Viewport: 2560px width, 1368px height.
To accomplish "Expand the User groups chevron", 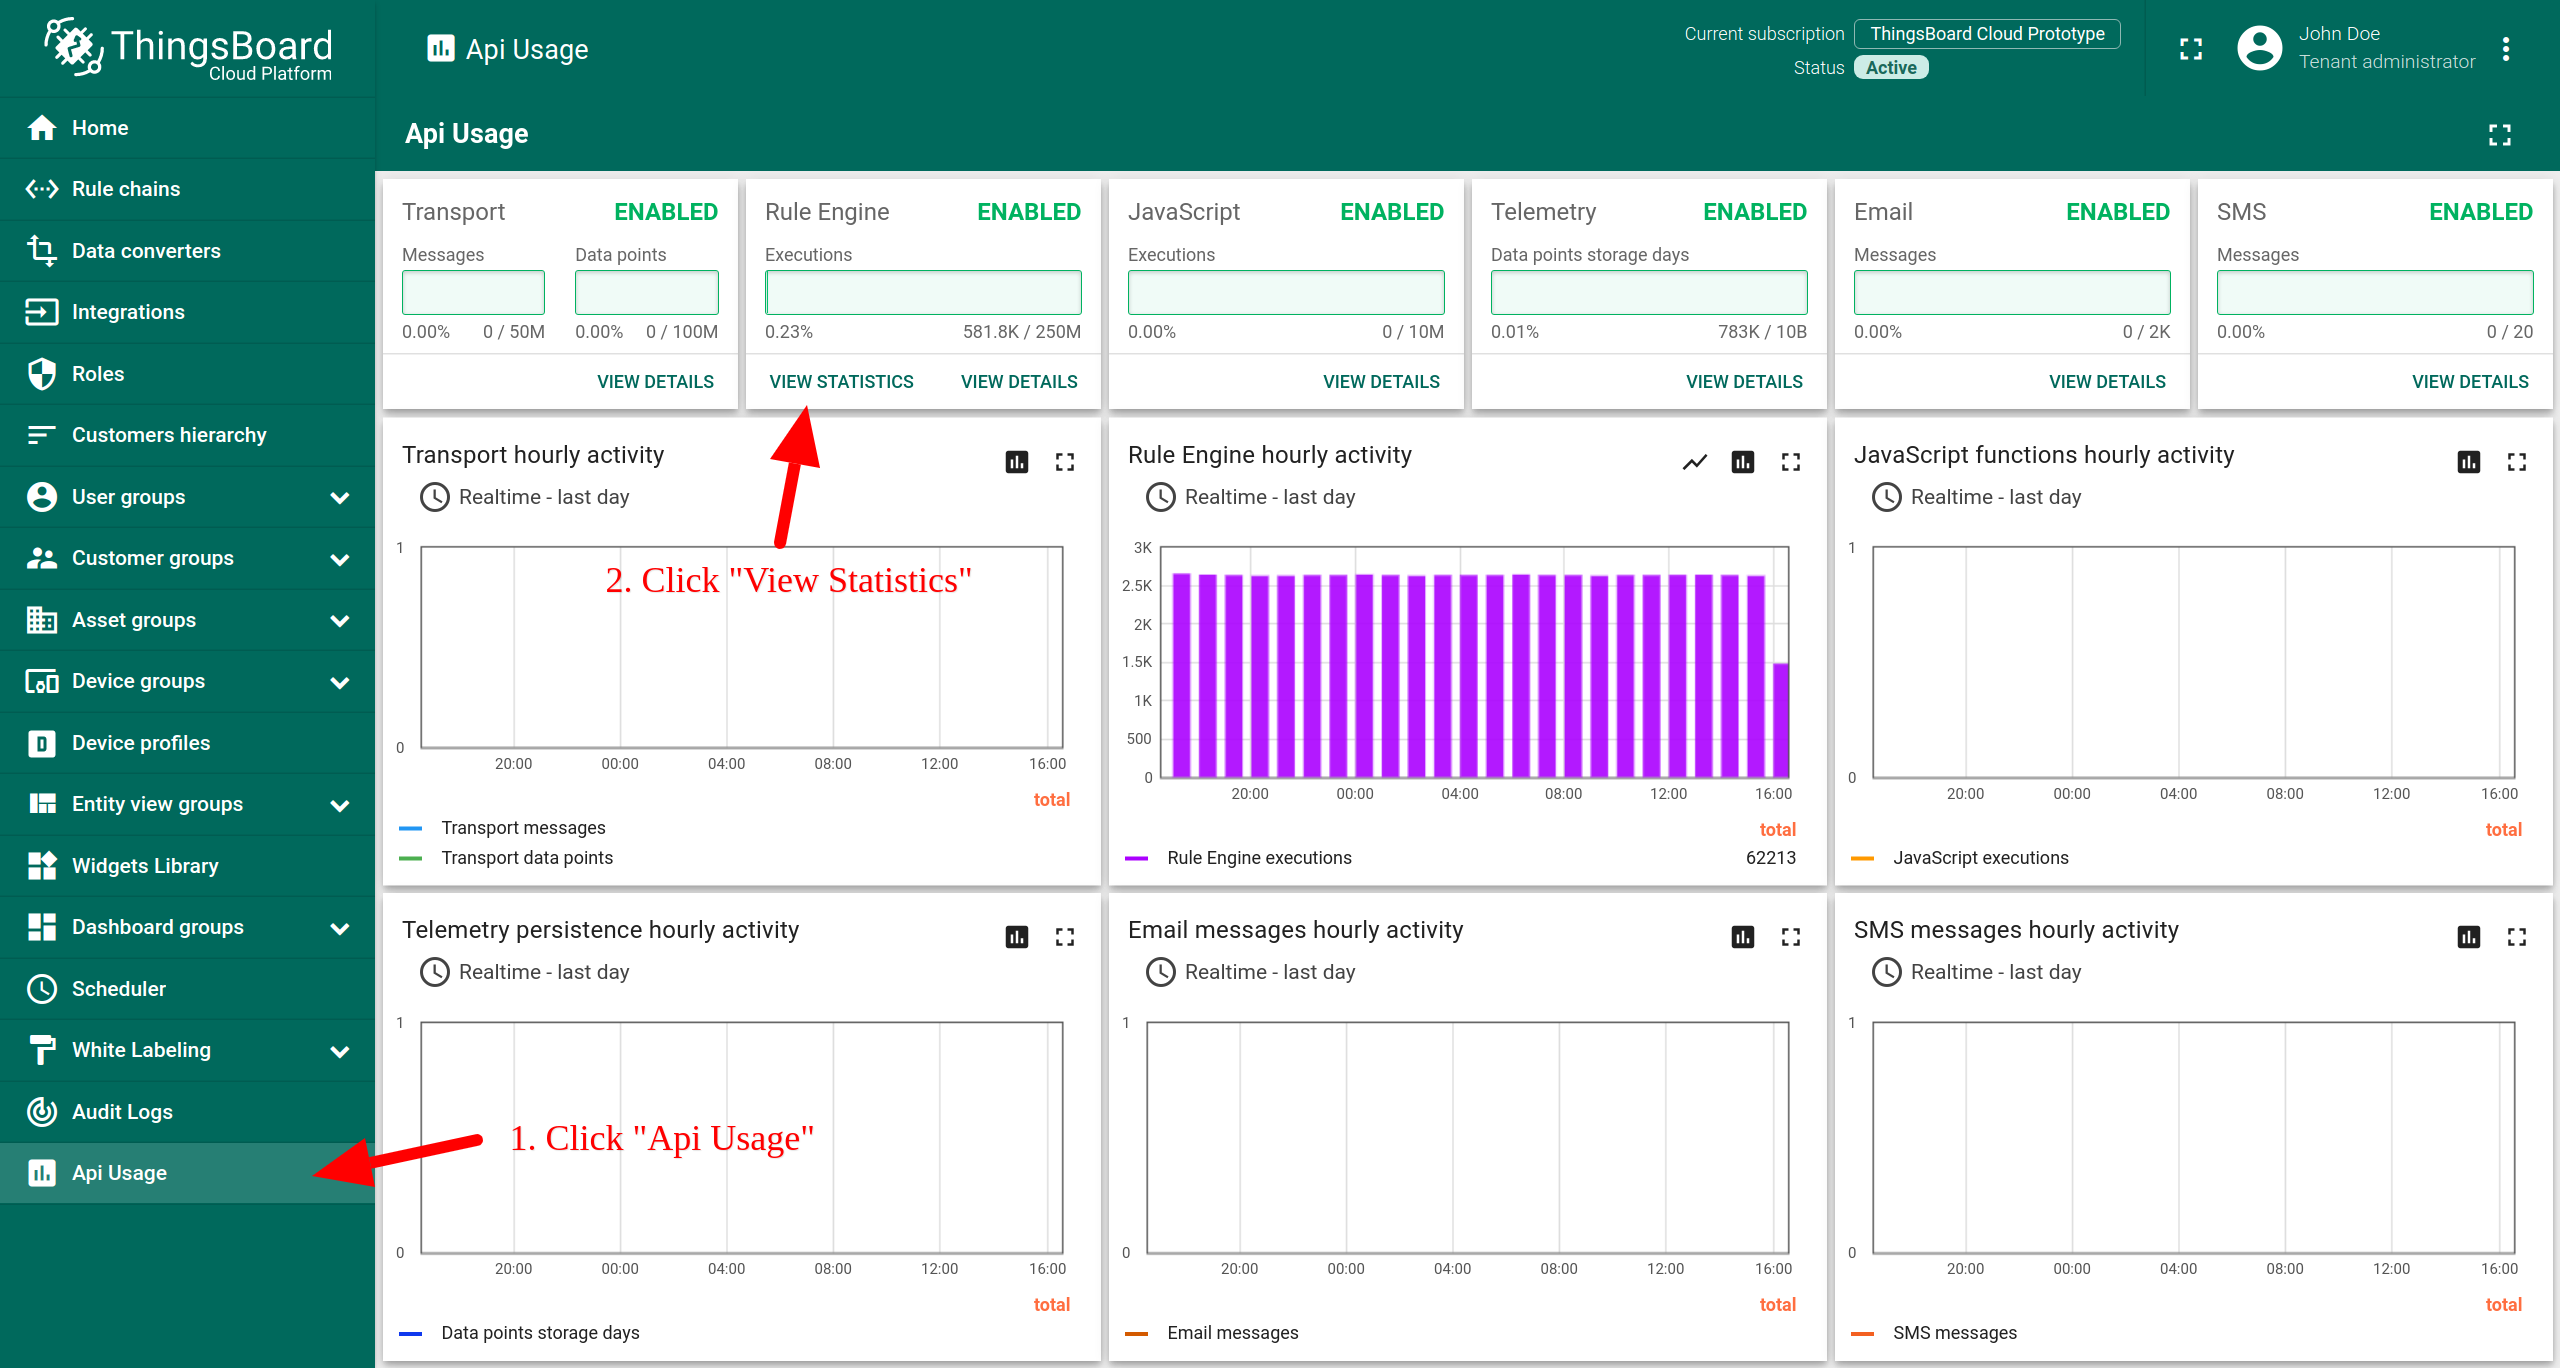I will (340, 497).
